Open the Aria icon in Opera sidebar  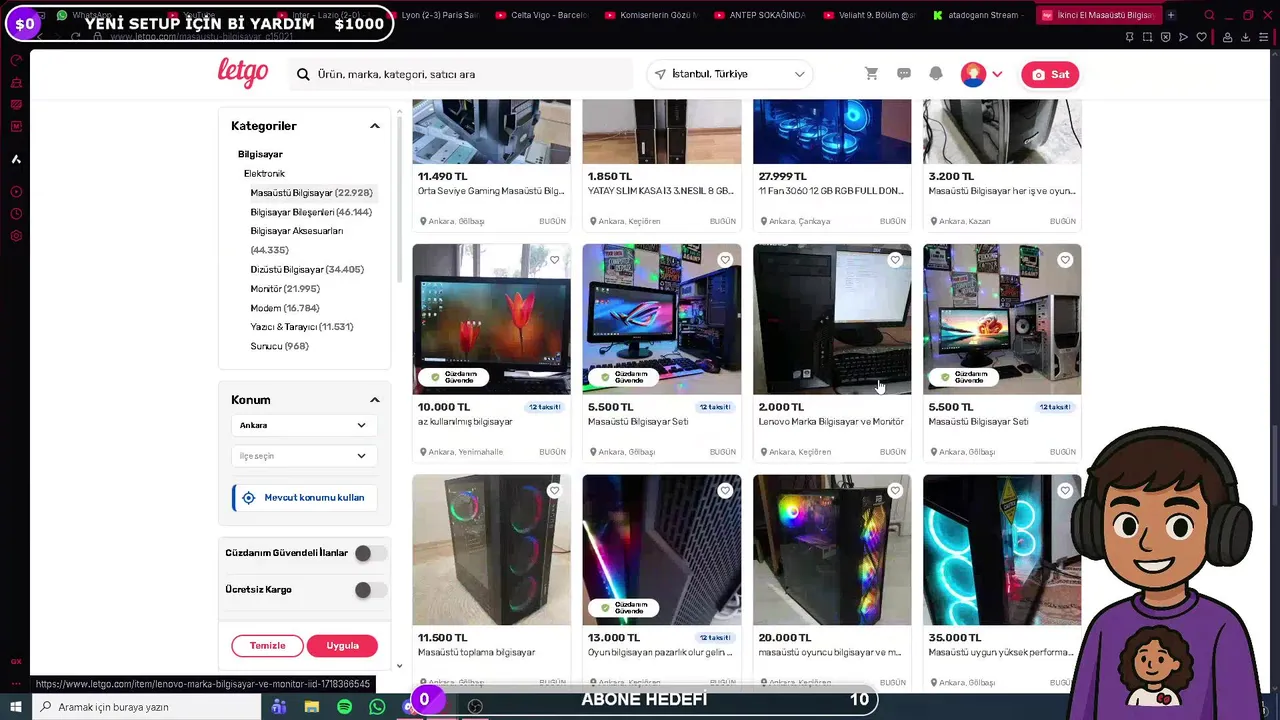tap(16, 159)
